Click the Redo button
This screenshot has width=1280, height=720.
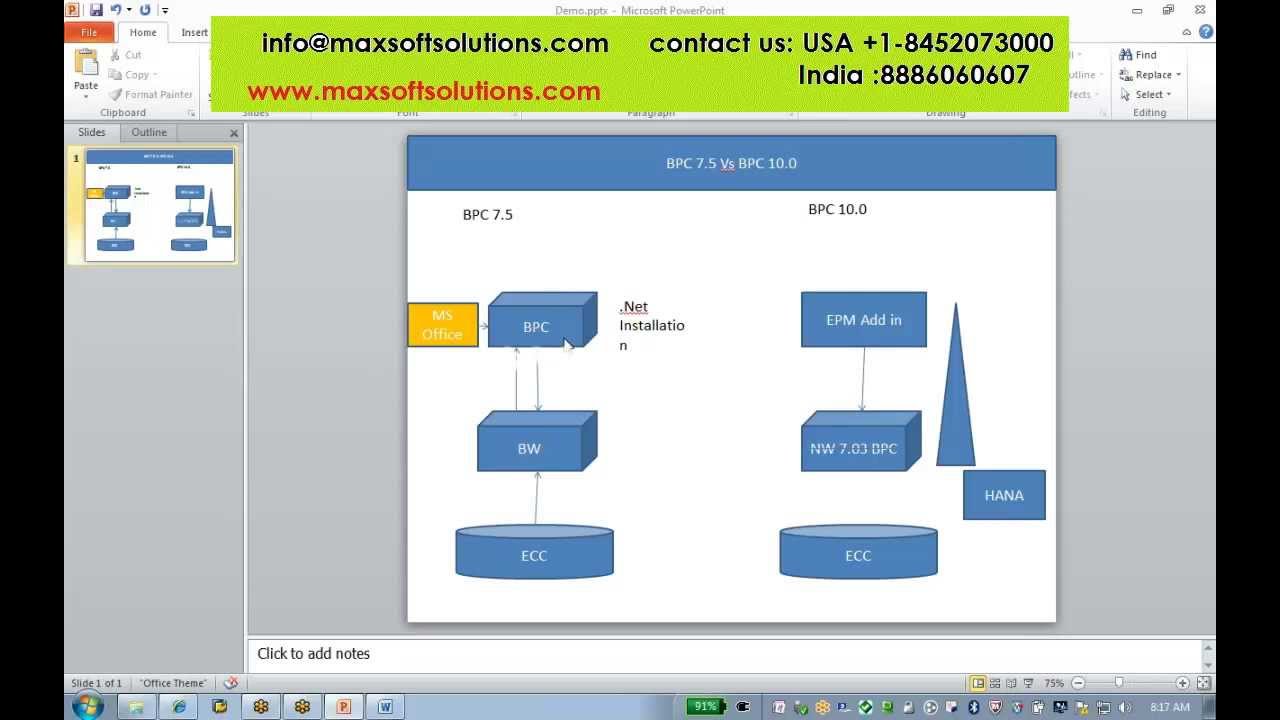(145, 10)
